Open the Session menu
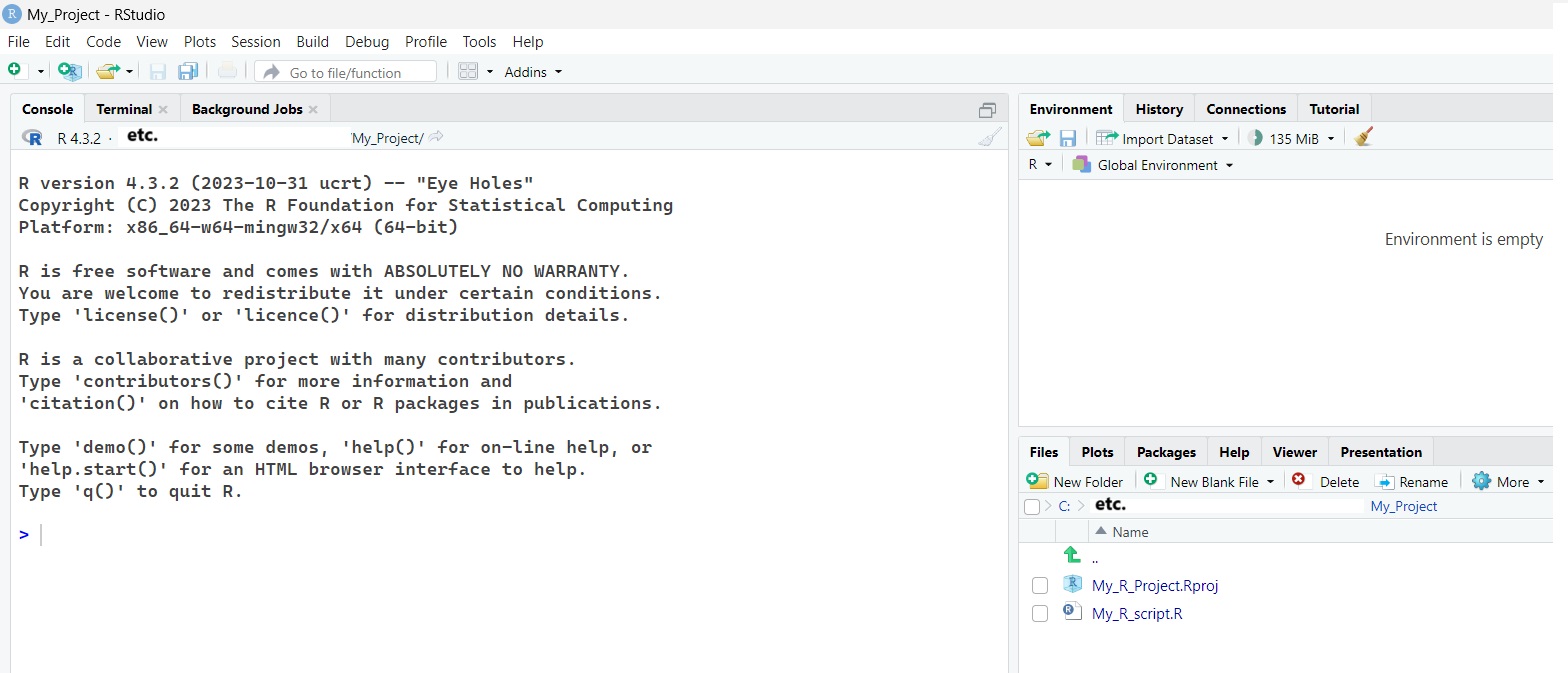This screenshot has height=673, width=1568. click(x=256, y=41)
